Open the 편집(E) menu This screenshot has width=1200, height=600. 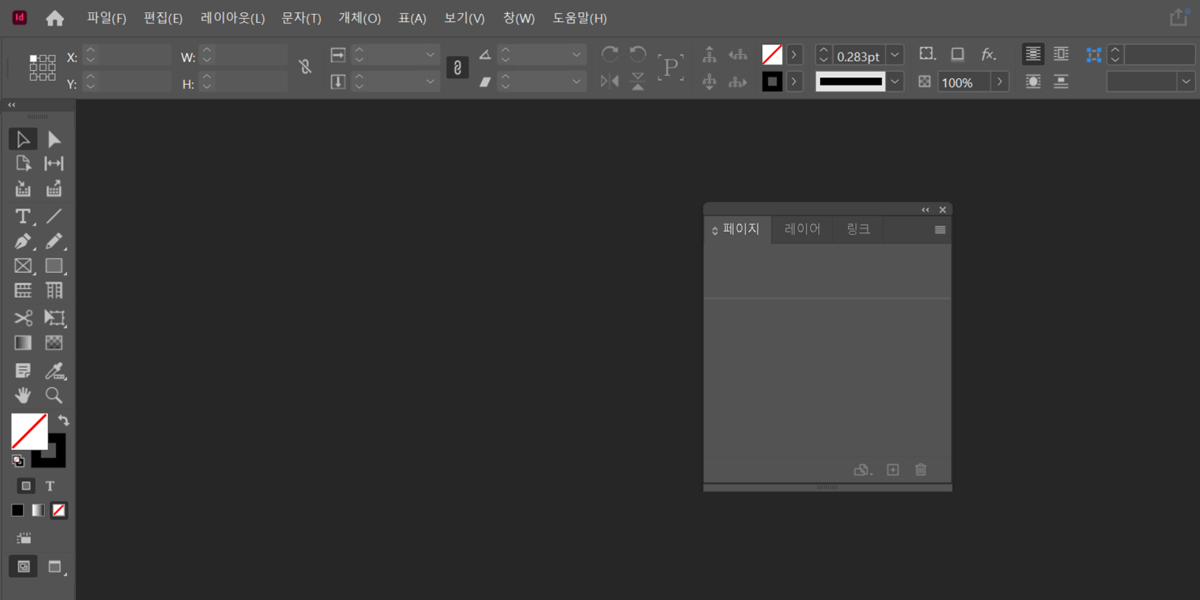click(163, 18)
